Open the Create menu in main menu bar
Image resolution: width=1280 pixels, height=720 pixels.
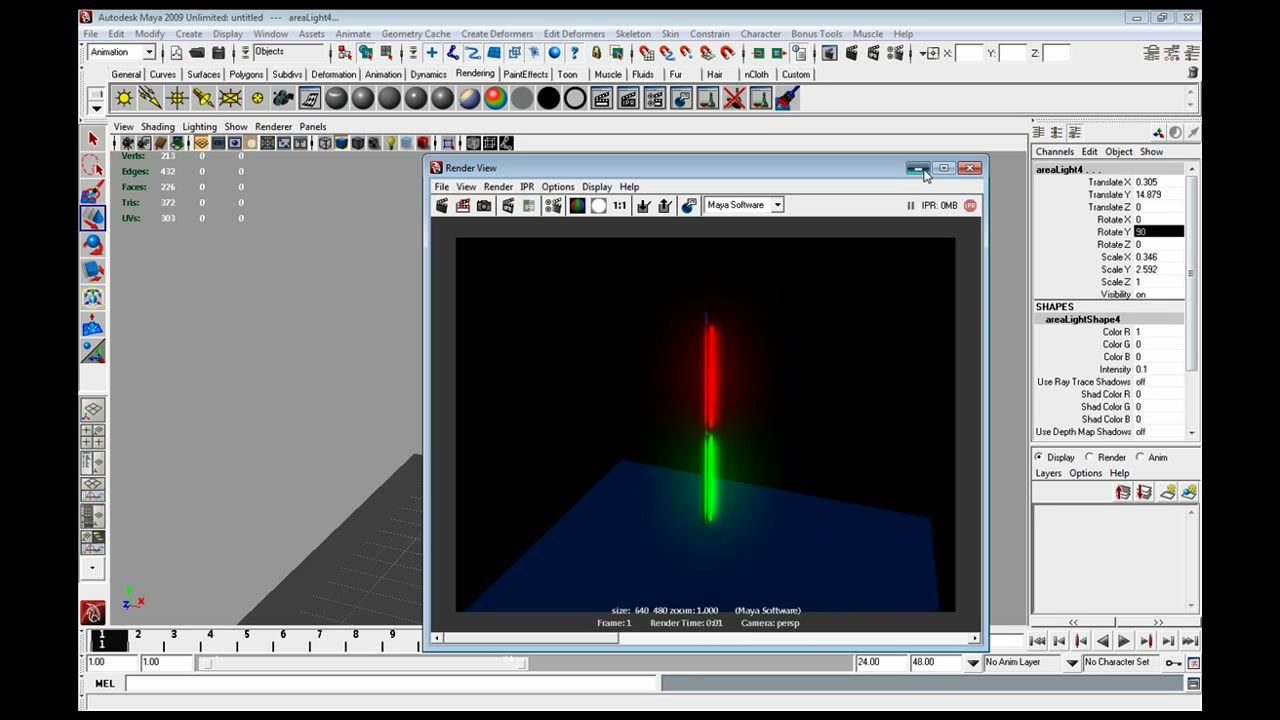[x=189, y=34]
